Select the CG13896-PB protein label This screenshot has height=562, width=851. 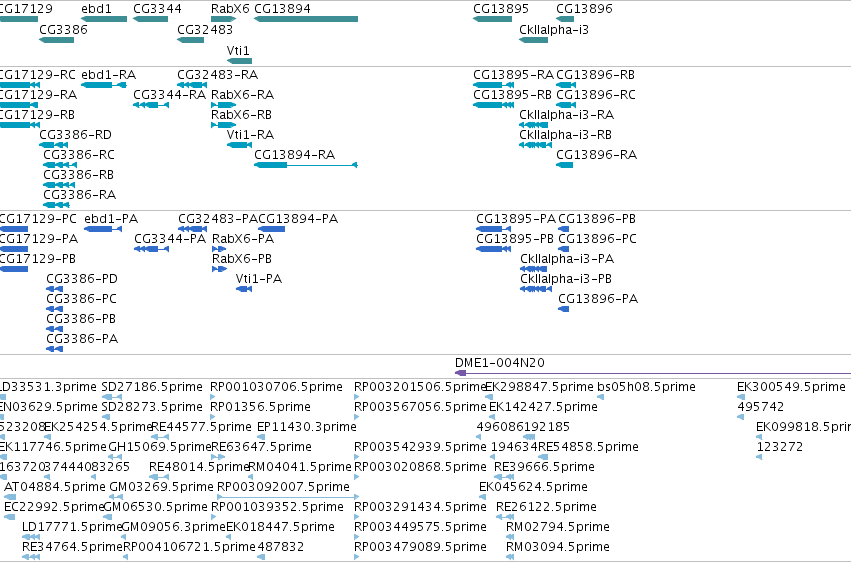(x=597, y=219)
